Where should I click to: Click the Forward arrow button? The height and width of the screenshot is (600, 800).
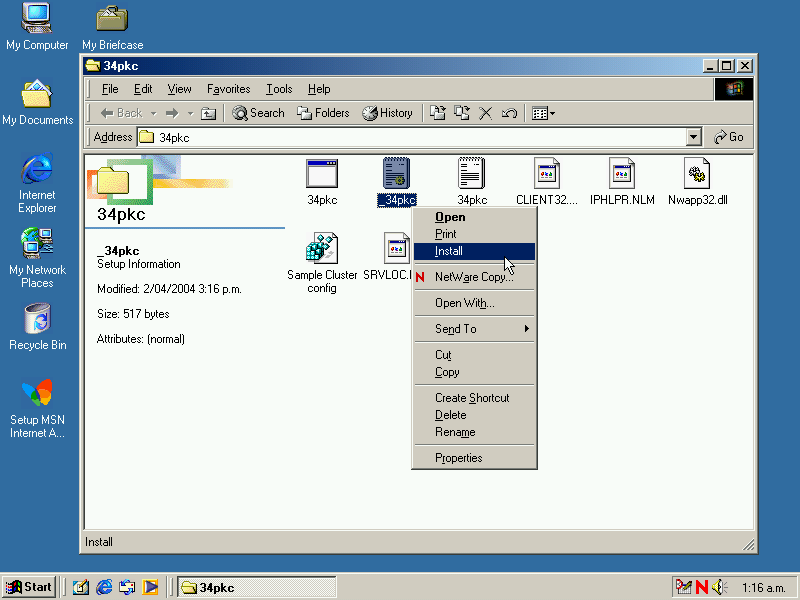[172, 113]
